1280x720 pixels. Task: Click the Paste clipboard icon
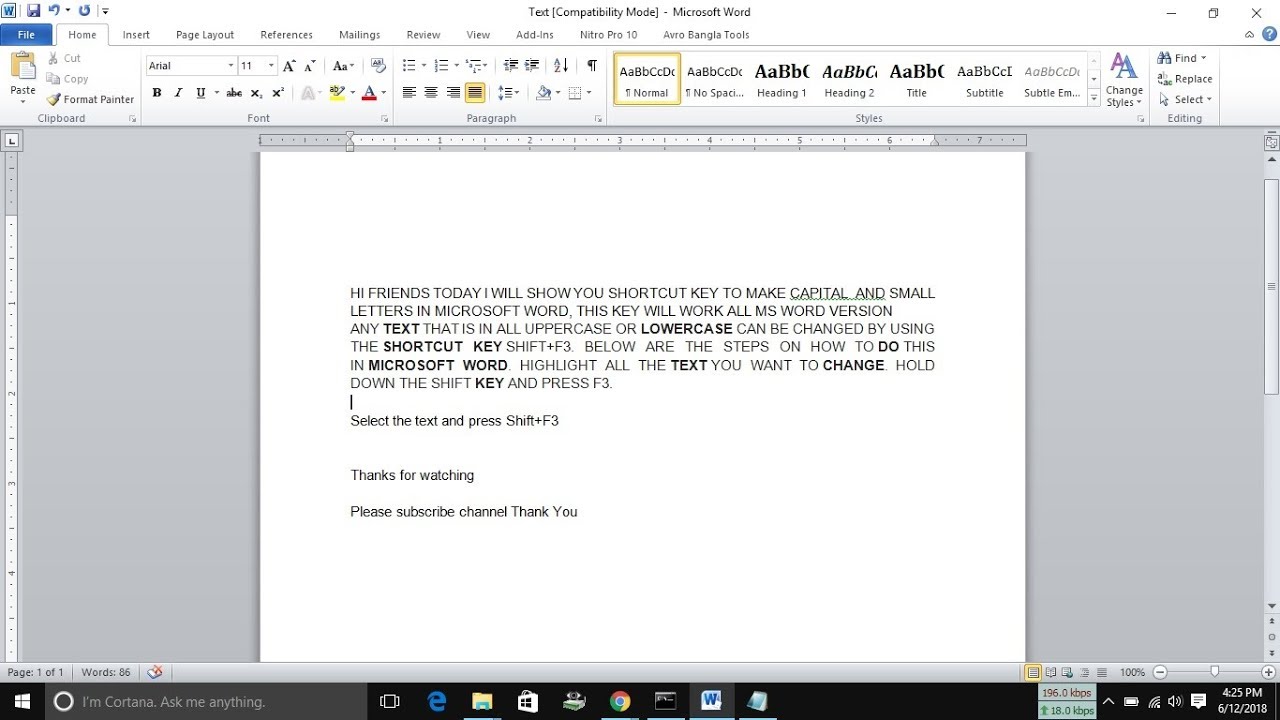coord(23,67)
